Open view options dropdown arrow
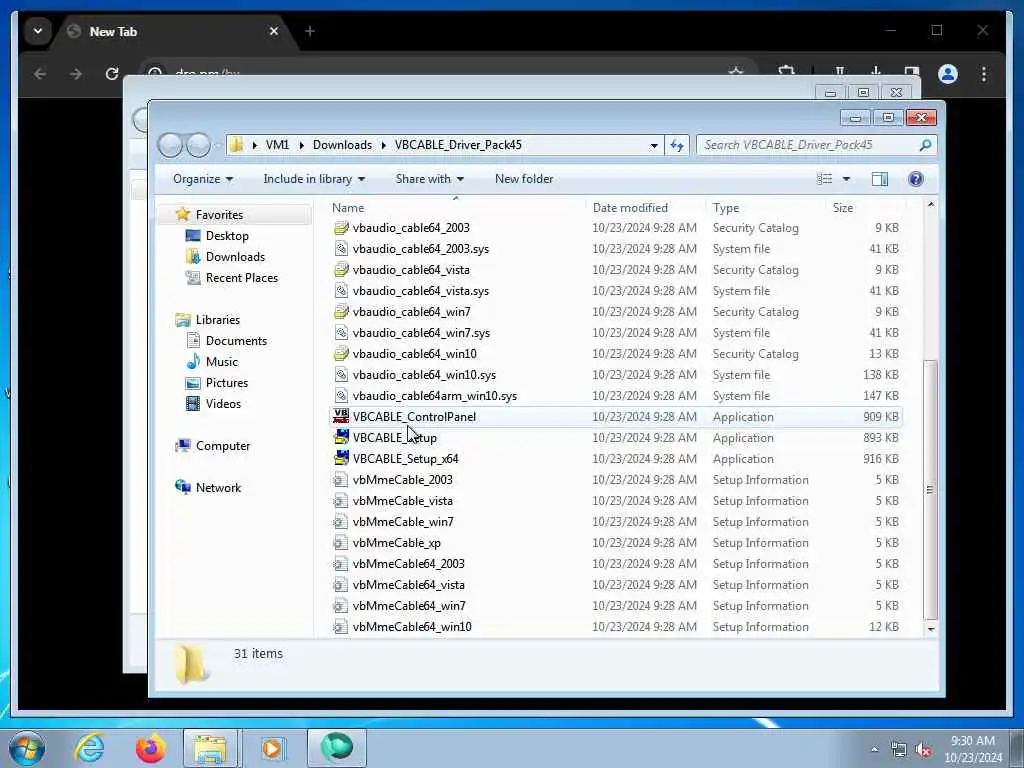This screenshot has width=1024, height=768. (x=846, y=179)
